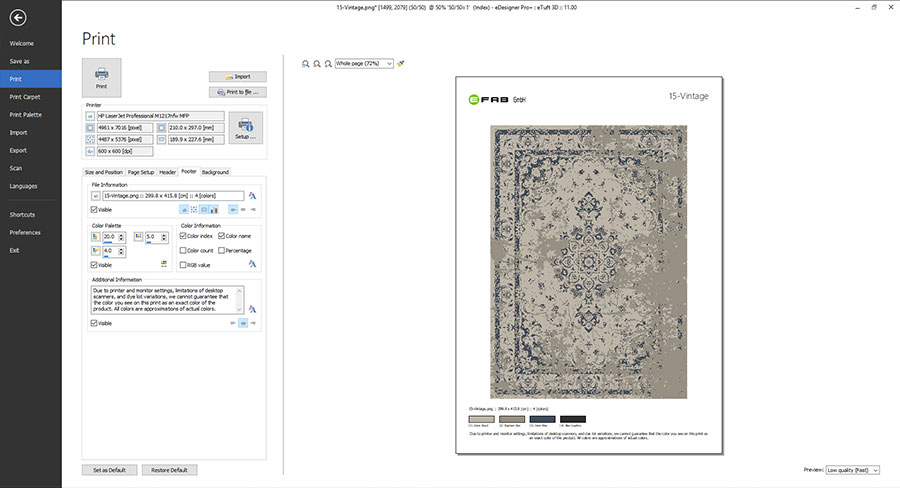Uncheck the Color name checkbox

pyautogui.click(x=222, y=236)
